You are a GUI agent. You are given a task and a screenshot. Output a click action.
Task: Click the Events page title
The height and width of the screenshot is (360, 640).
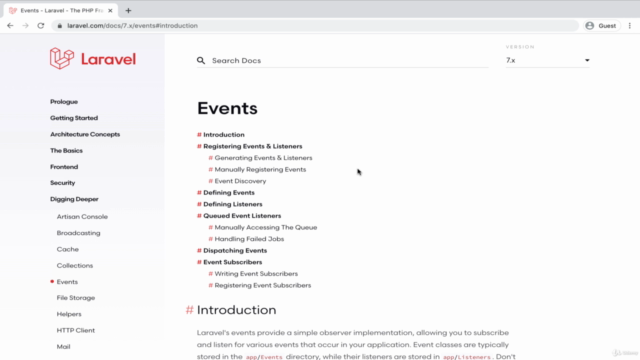point(227,108)
